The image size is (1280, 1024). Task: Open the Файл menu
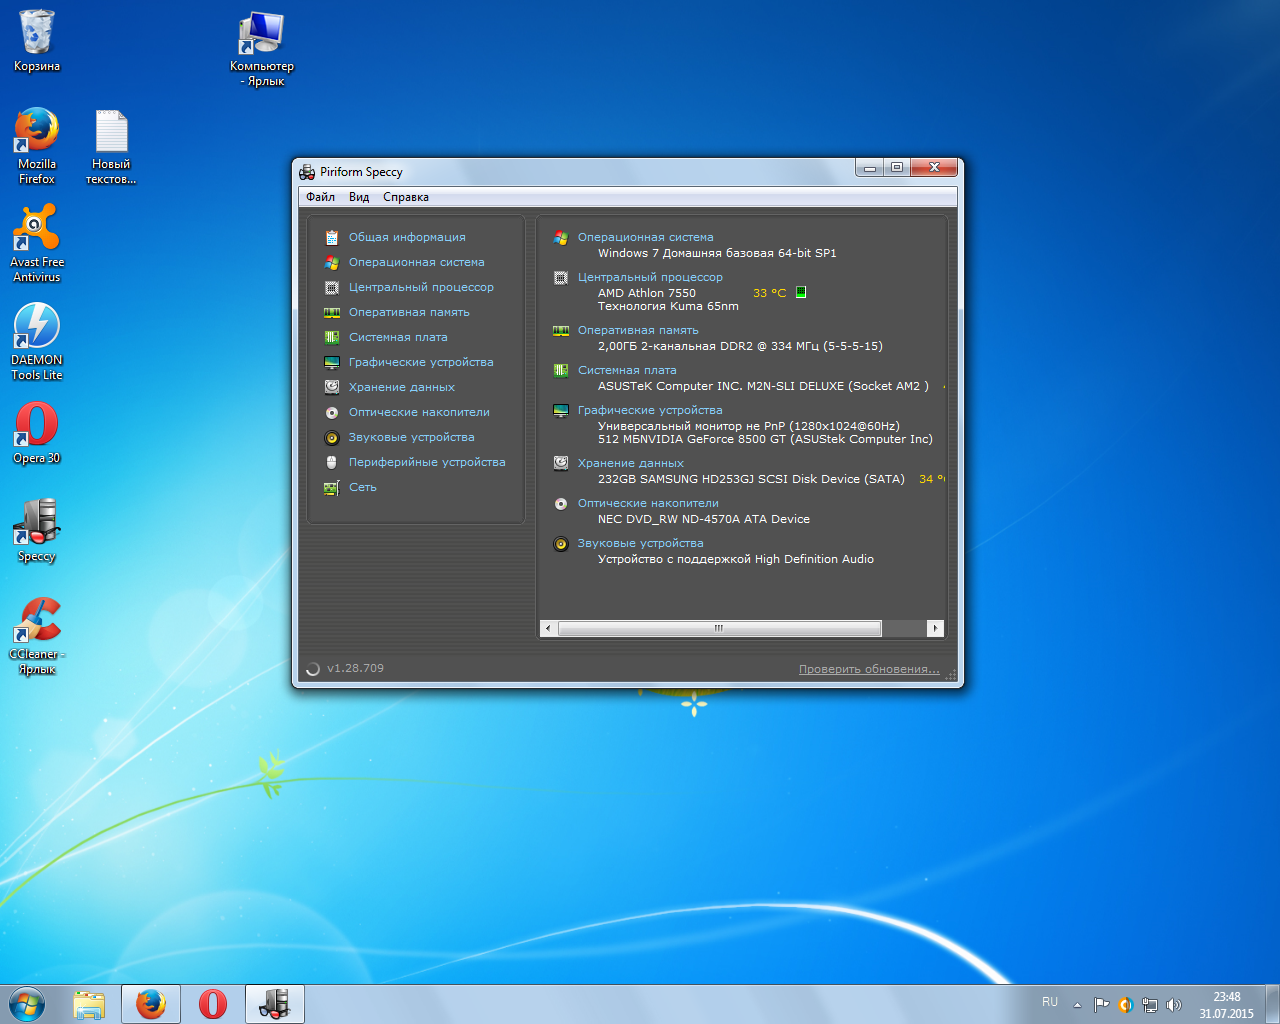320,197
